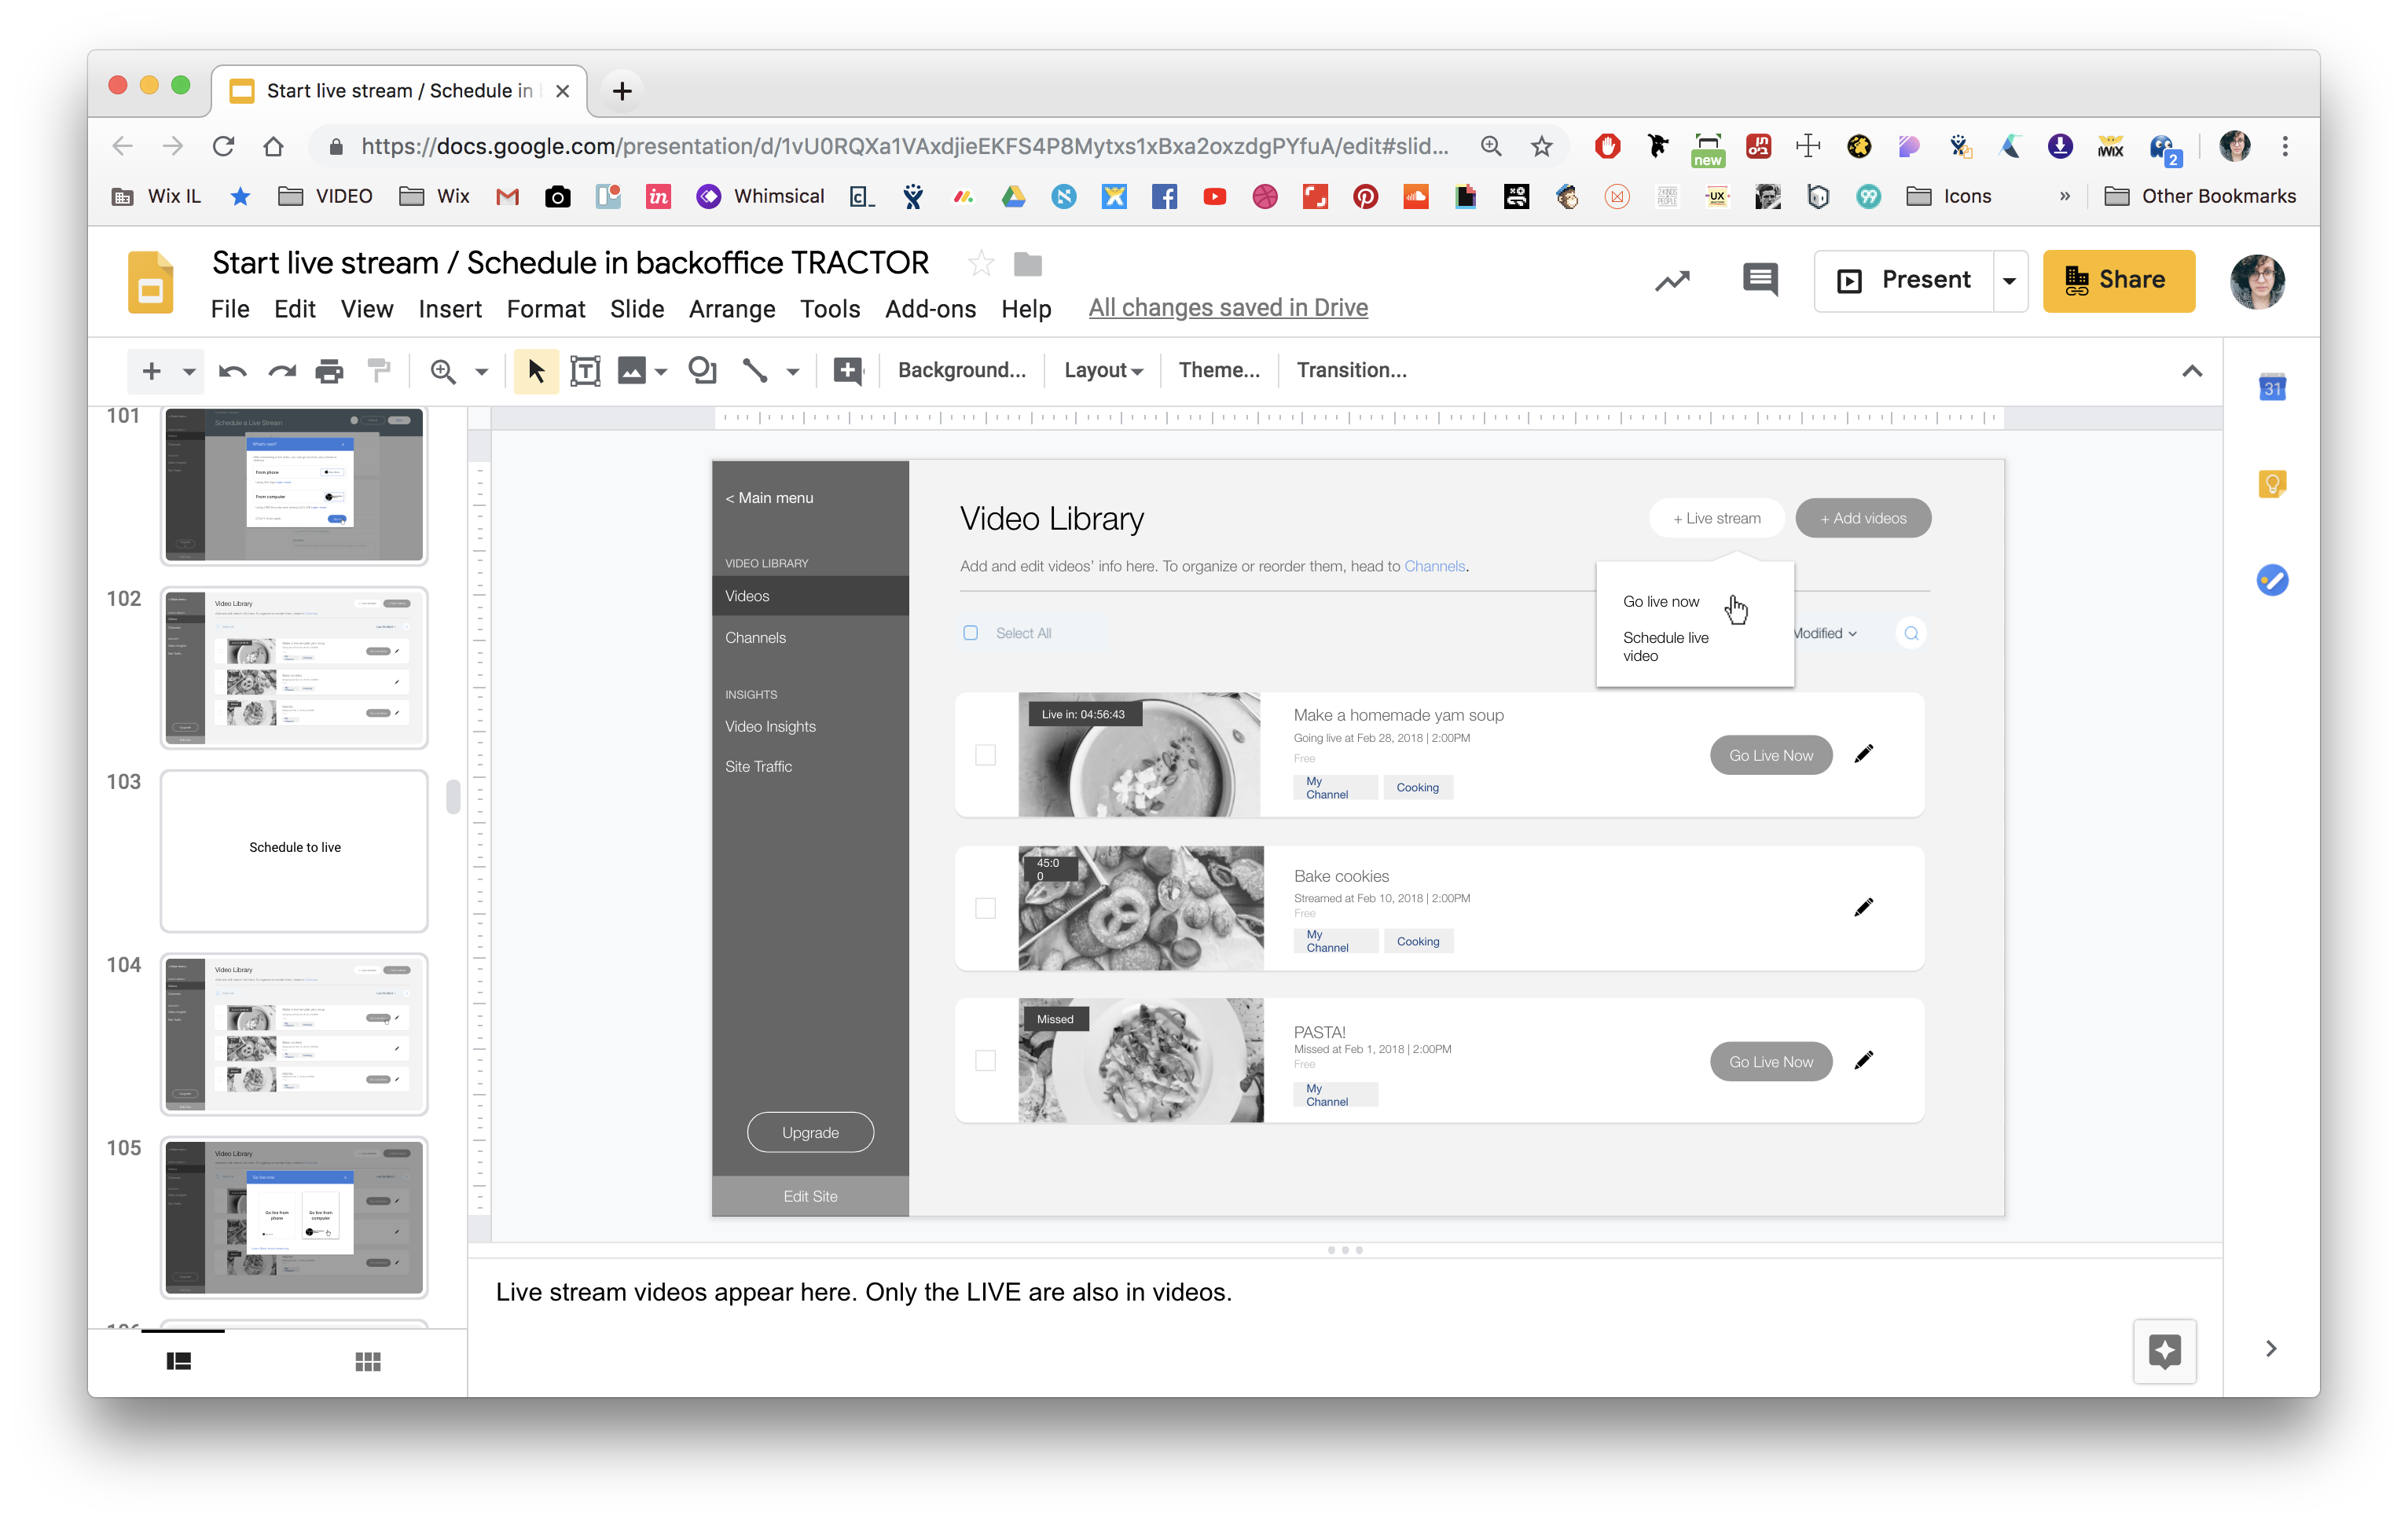Star the presentation title
The width and height of the screenshot is (2408, 1523).
point(981,264)
